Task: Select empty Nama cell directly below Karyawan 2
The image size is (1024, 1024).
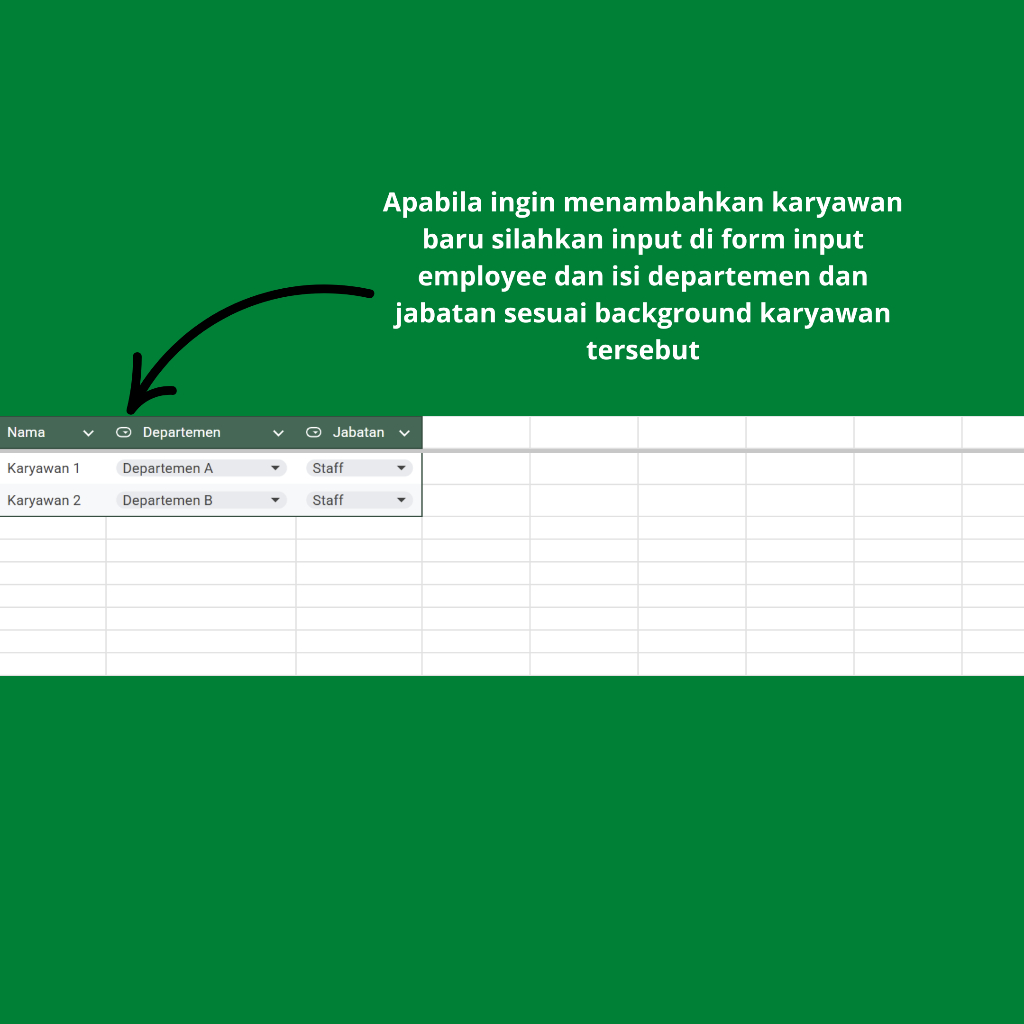Action: pos(53,528)
